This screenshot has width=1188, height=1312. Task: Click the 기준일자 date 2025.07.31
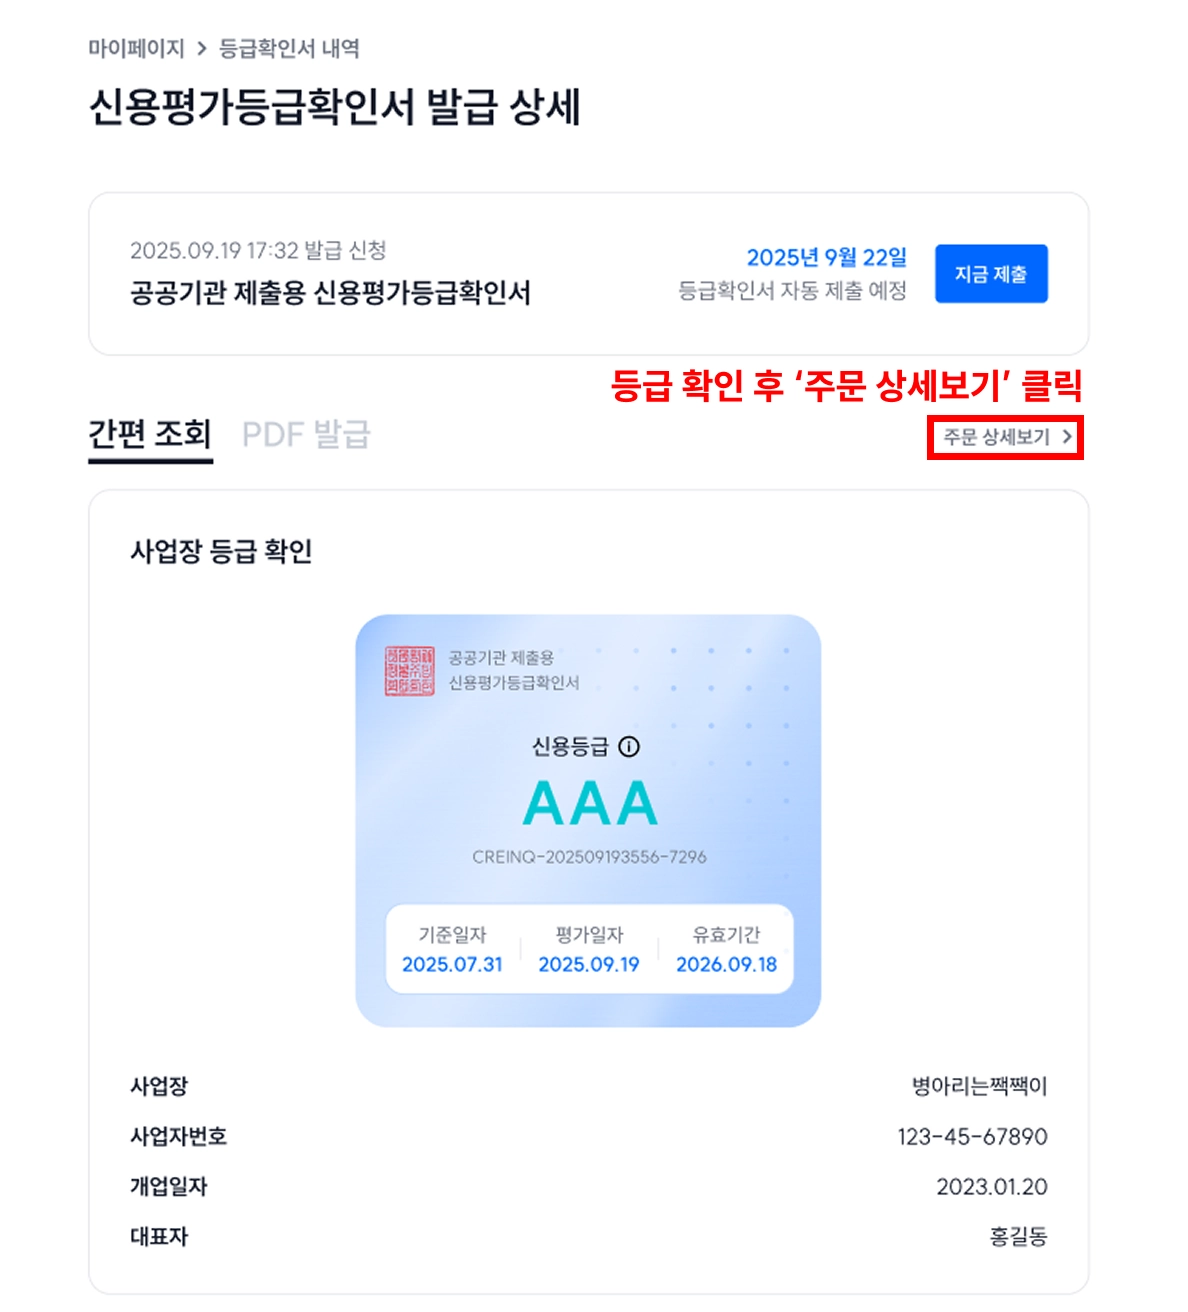point(452,964)
